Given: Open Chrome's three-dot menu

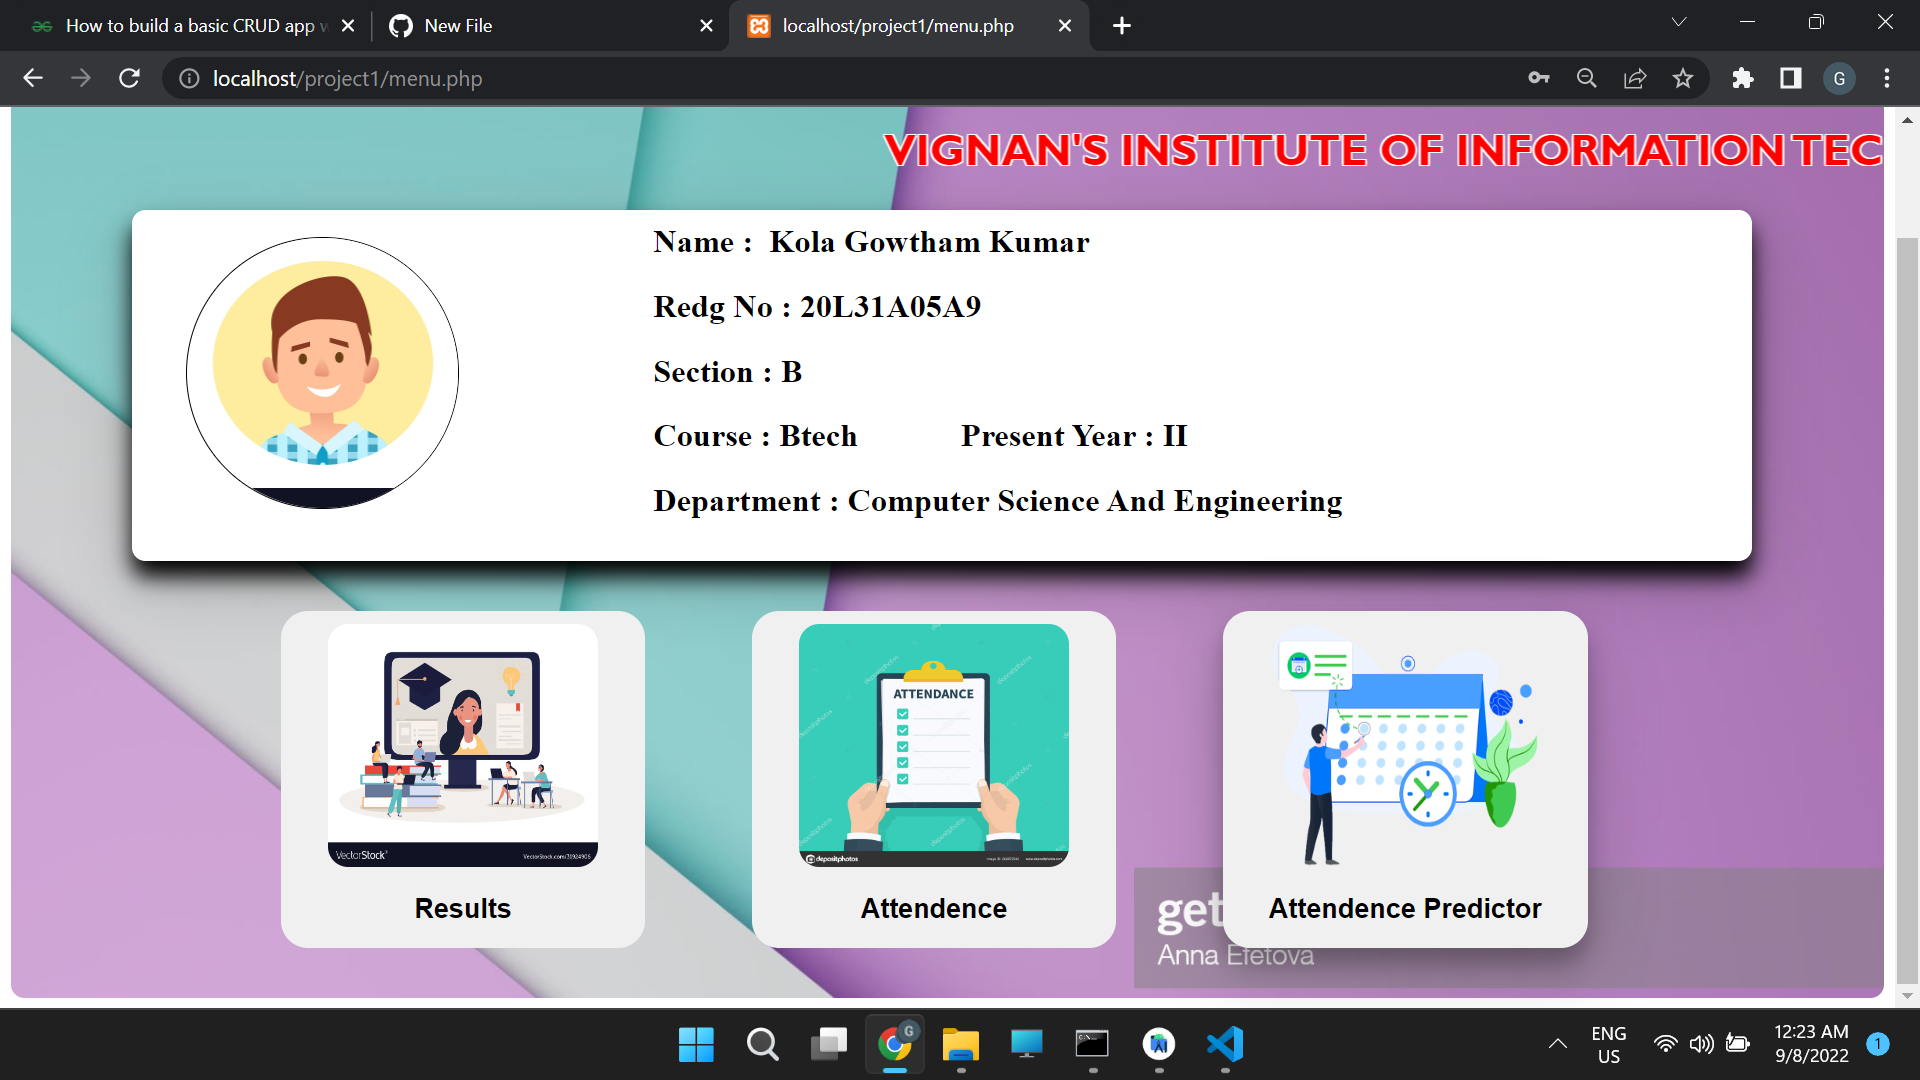Looking at the screenshot, I should coord(1888,78).
